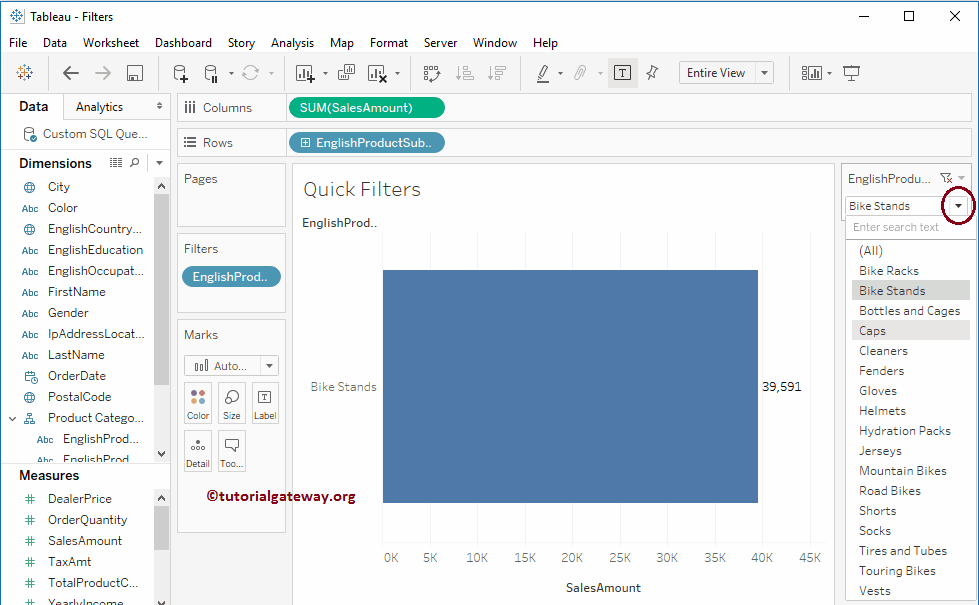Click the Save disk icon
The height and width of the screenshot is (605, 979).
click(135, 73)
